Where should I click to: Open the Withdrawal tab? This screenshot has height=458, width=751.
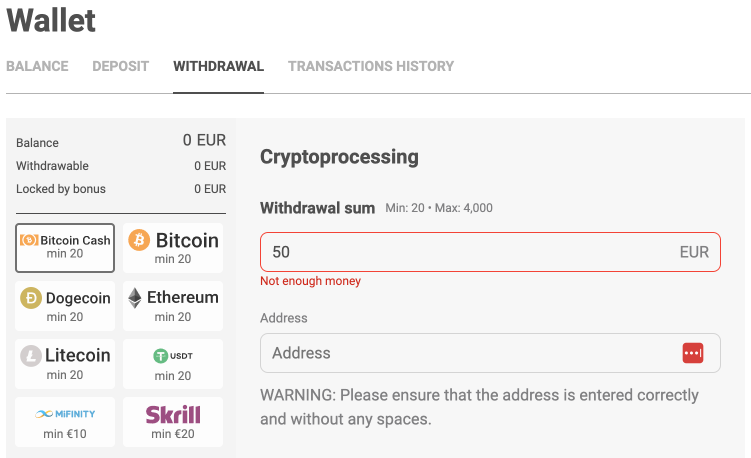[x=218, y=67]
